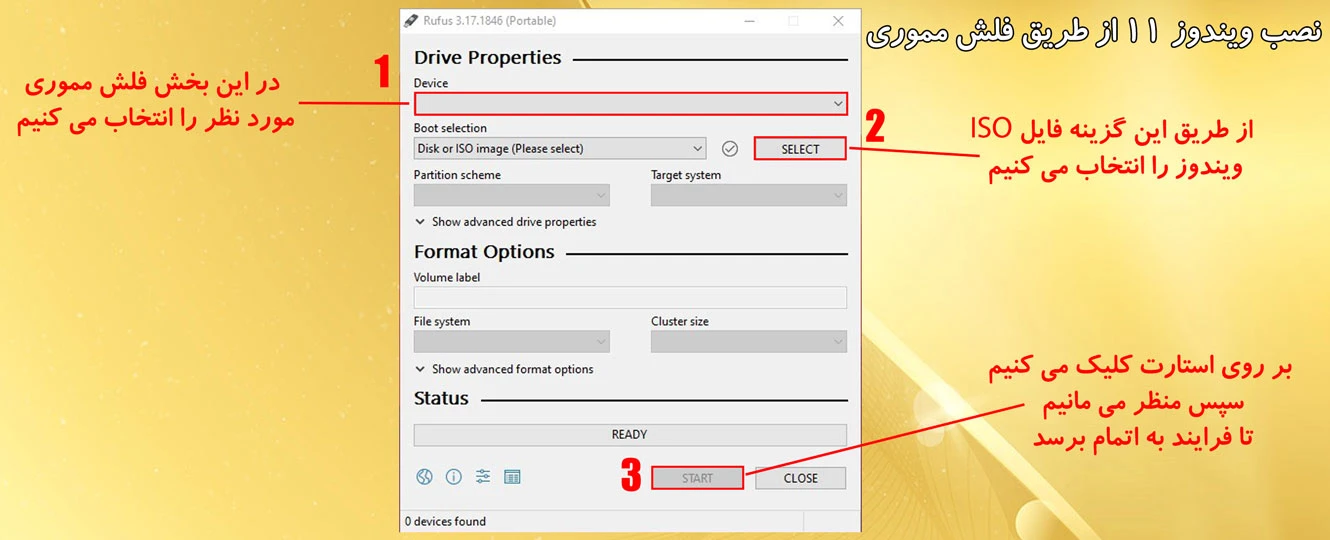Click the Volume label input field

[x=630, y=297]
